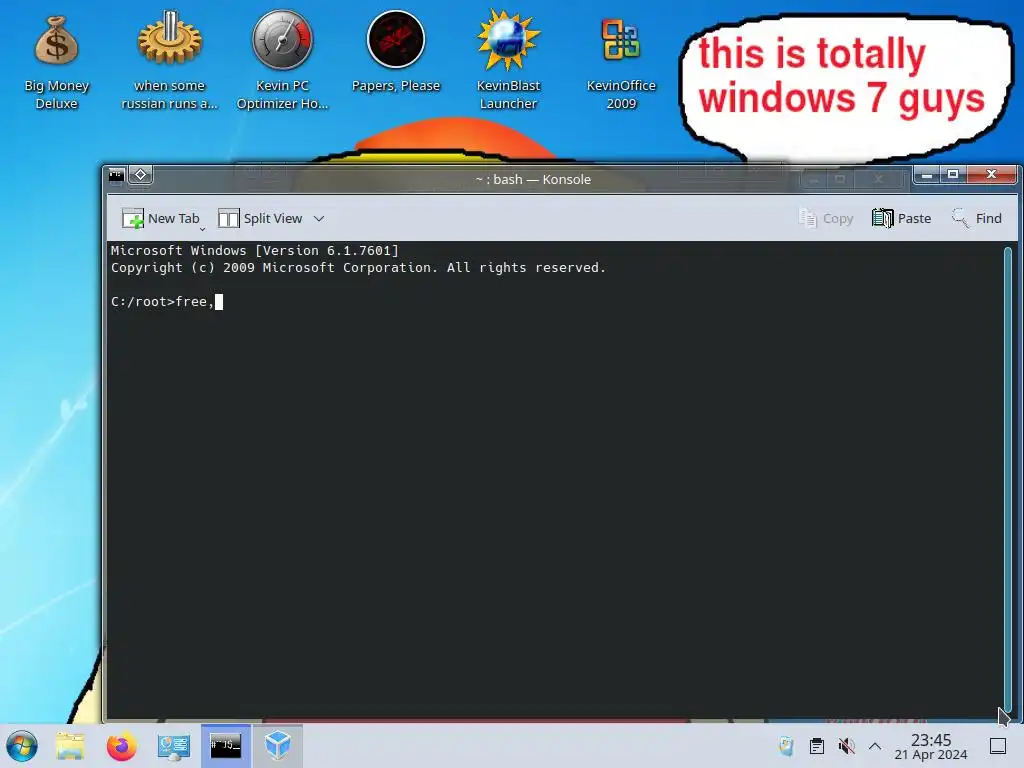Open the Start menu orb

point(22,746)
